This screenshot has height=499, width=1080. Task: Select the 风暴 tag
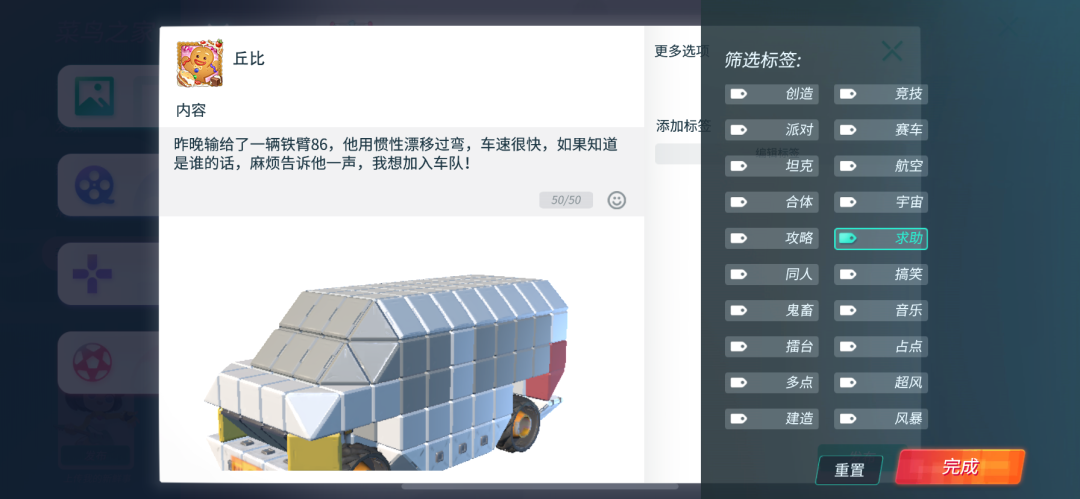[880, 418]
